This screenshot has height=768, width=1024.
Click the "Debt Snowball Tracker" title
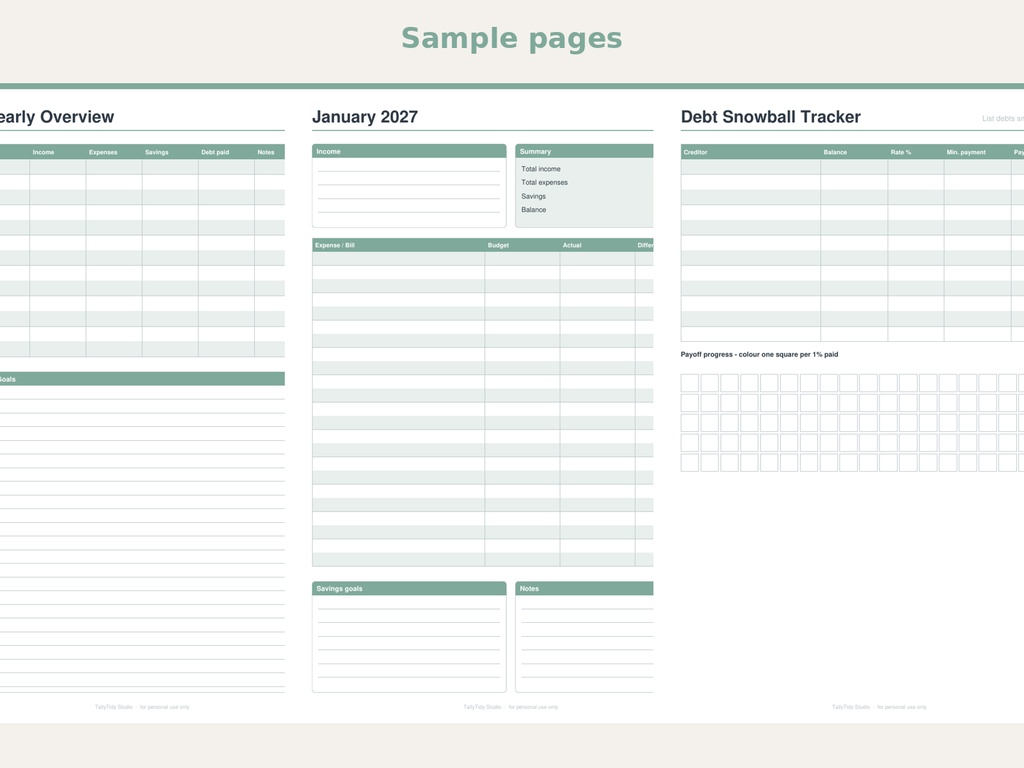(771, 117)
